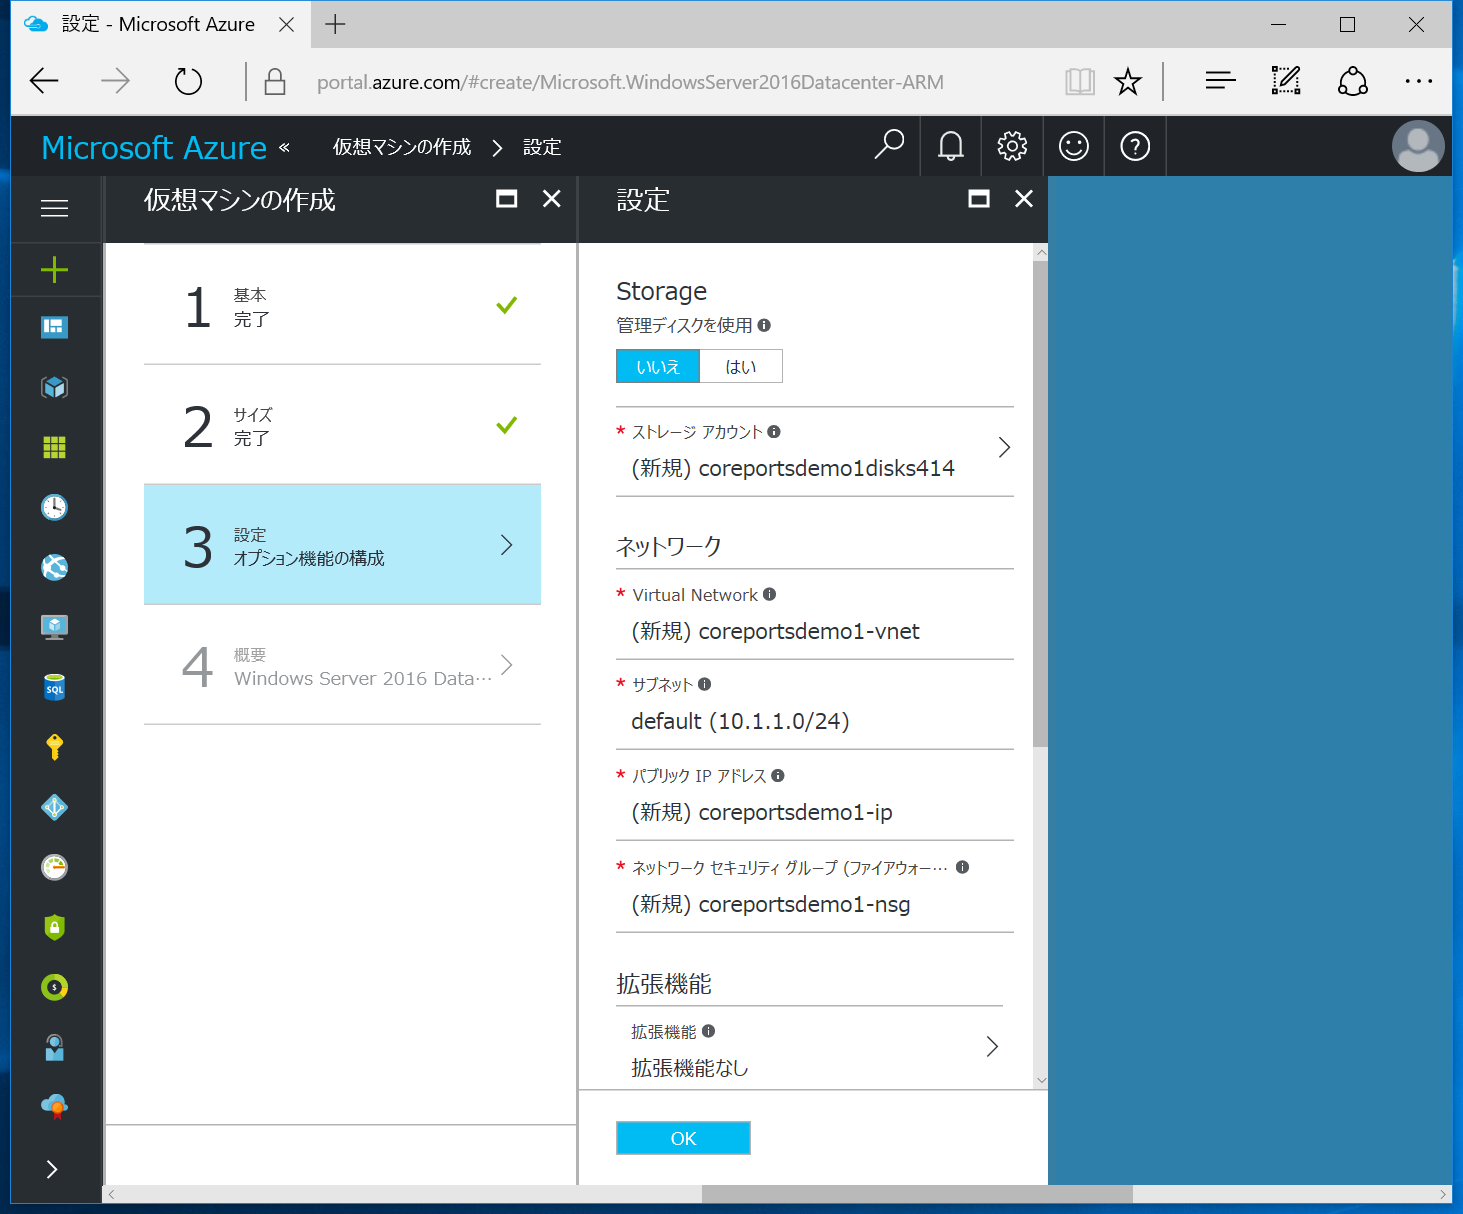Select いいえ for managed disks
Image resolution: width=1463 pixels, height=1214 pixels.
658,367
